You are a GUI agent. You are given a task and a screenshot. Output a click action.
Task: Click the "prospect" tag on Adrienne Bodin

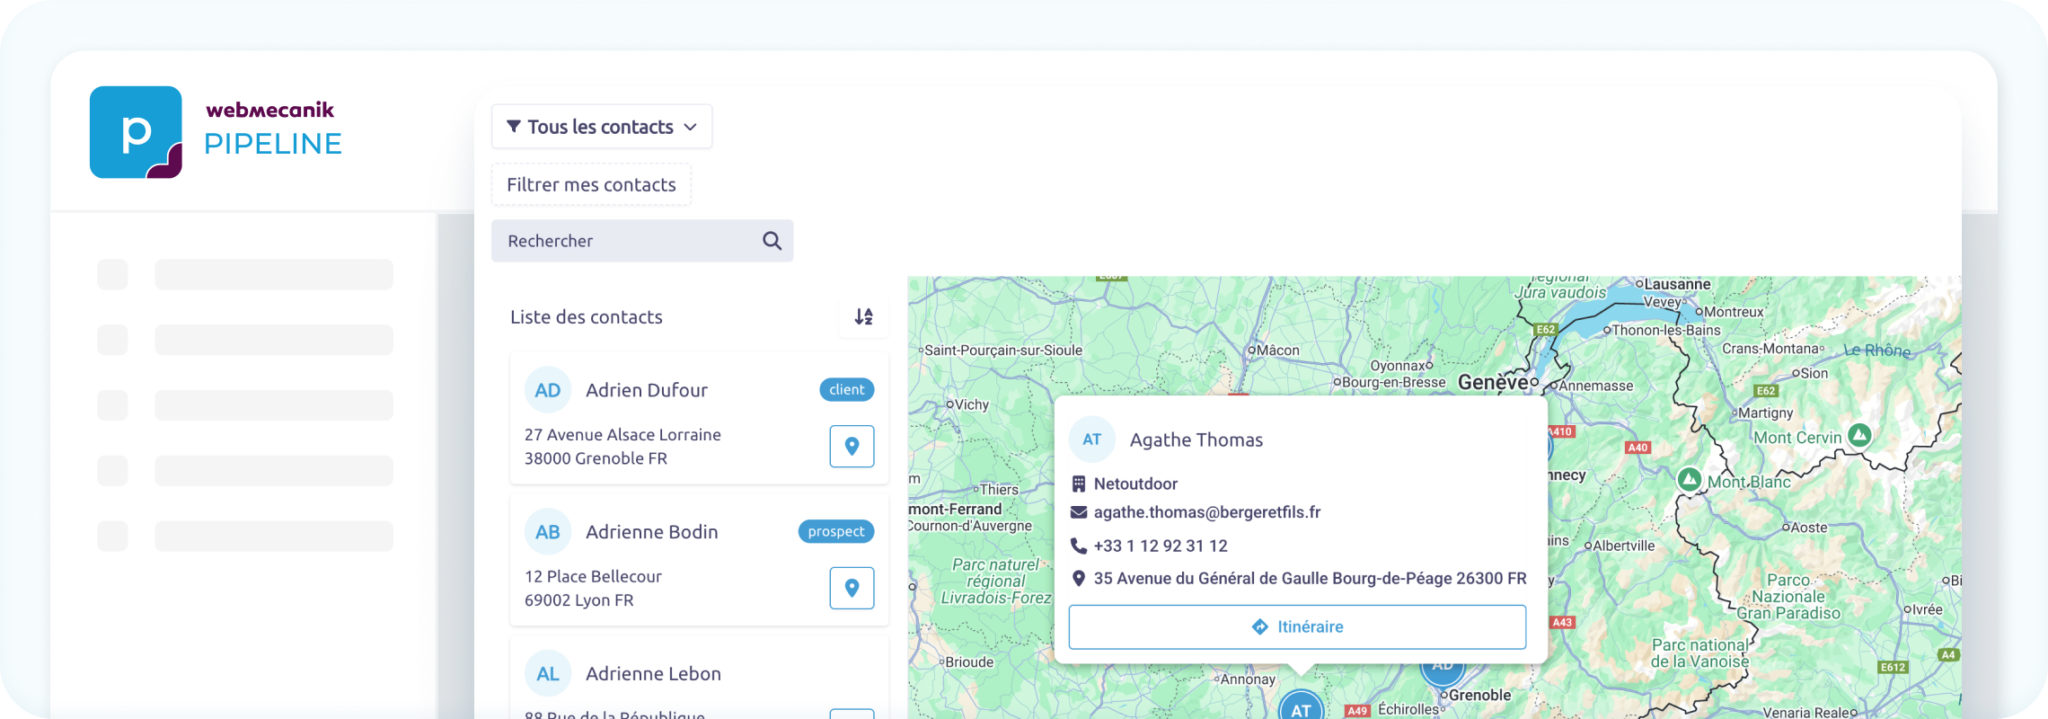pos(836,532)
